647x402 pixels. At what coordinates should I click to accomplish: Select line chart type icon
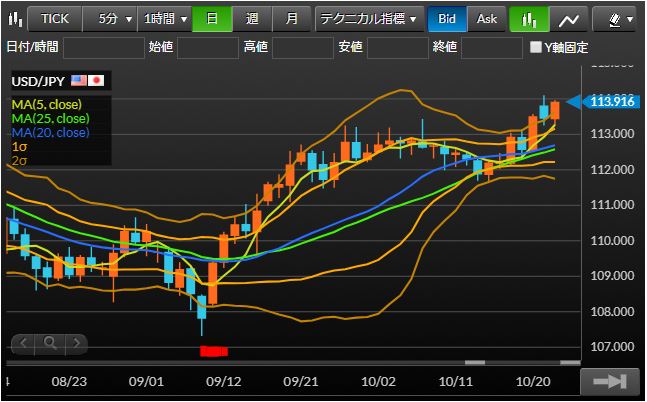569,19
